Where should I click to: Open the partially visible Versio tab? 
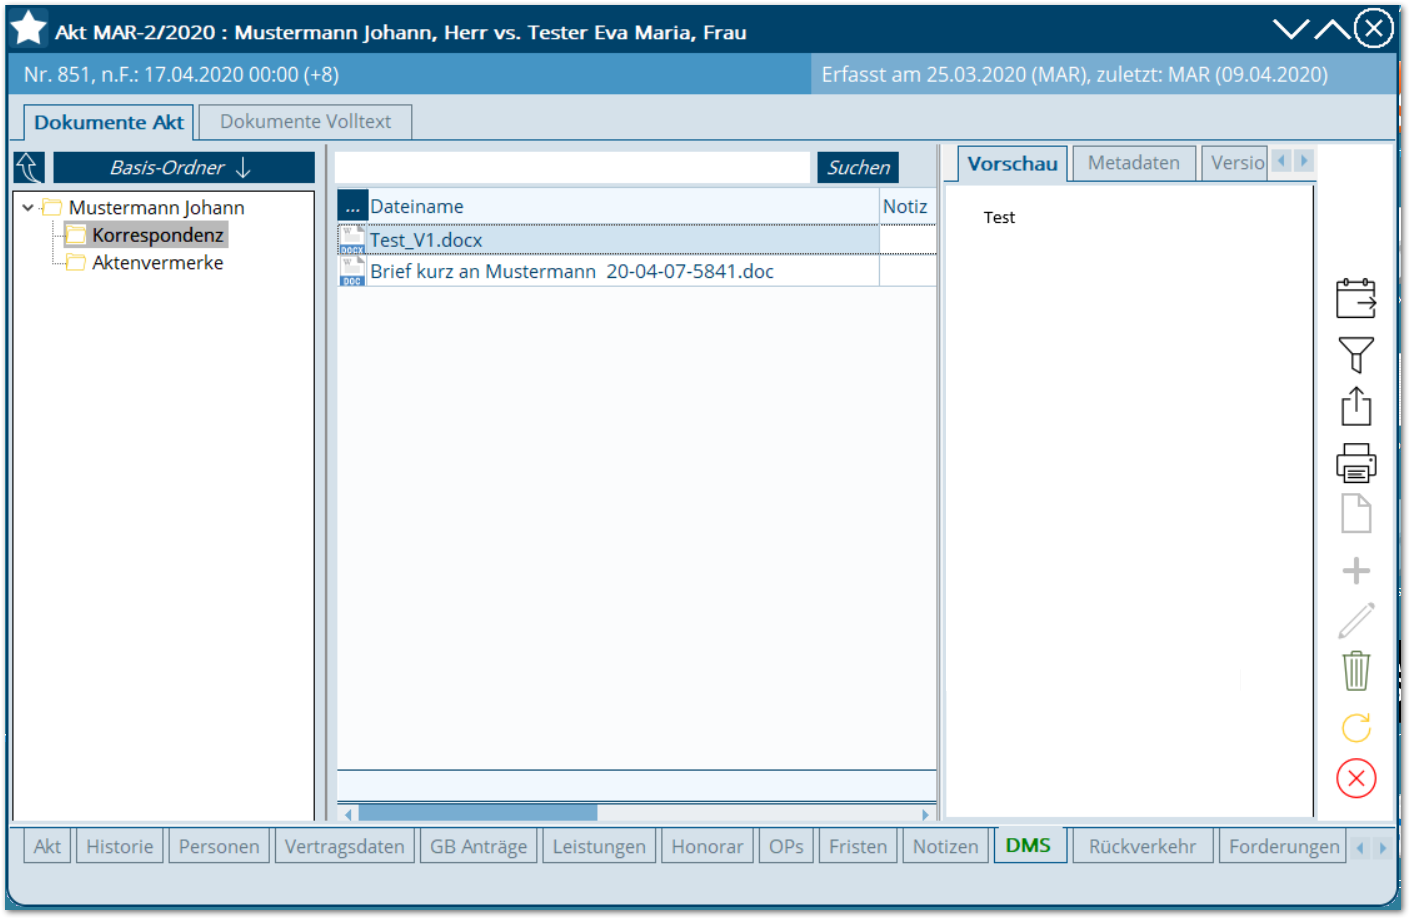coord(1236,162)
